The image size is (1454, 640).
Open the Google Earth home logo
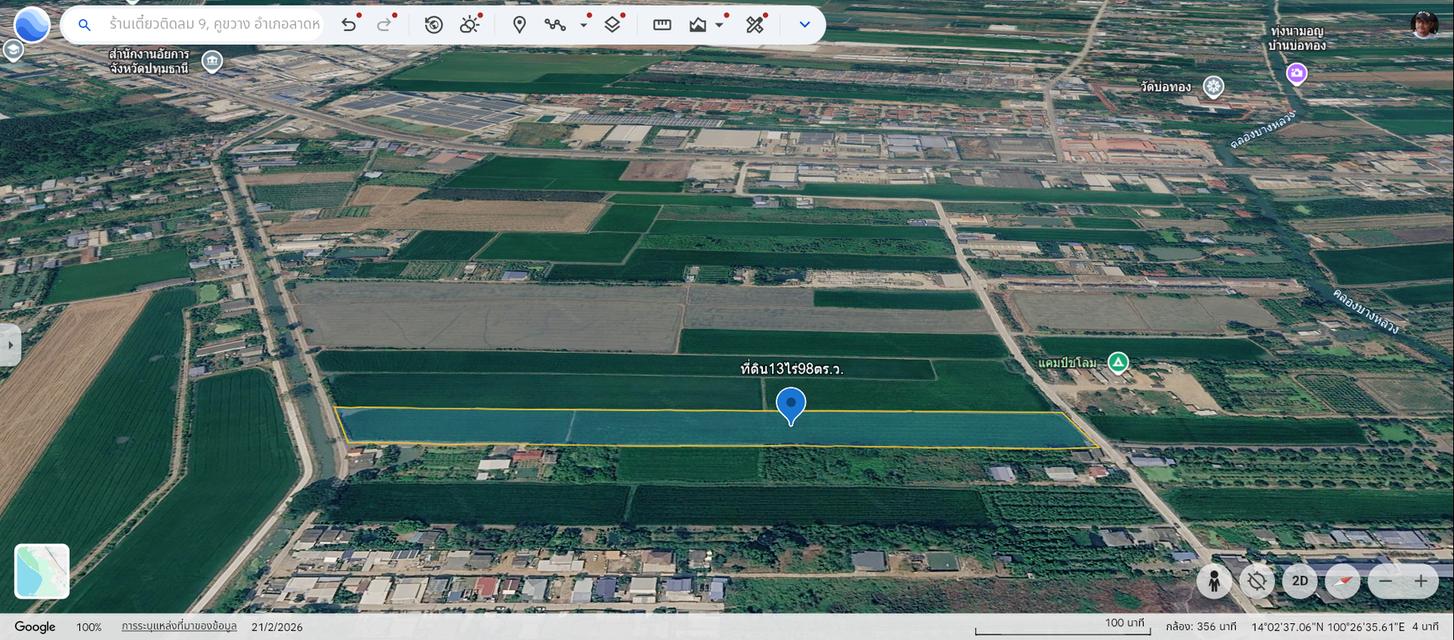[x=32, y=24]
